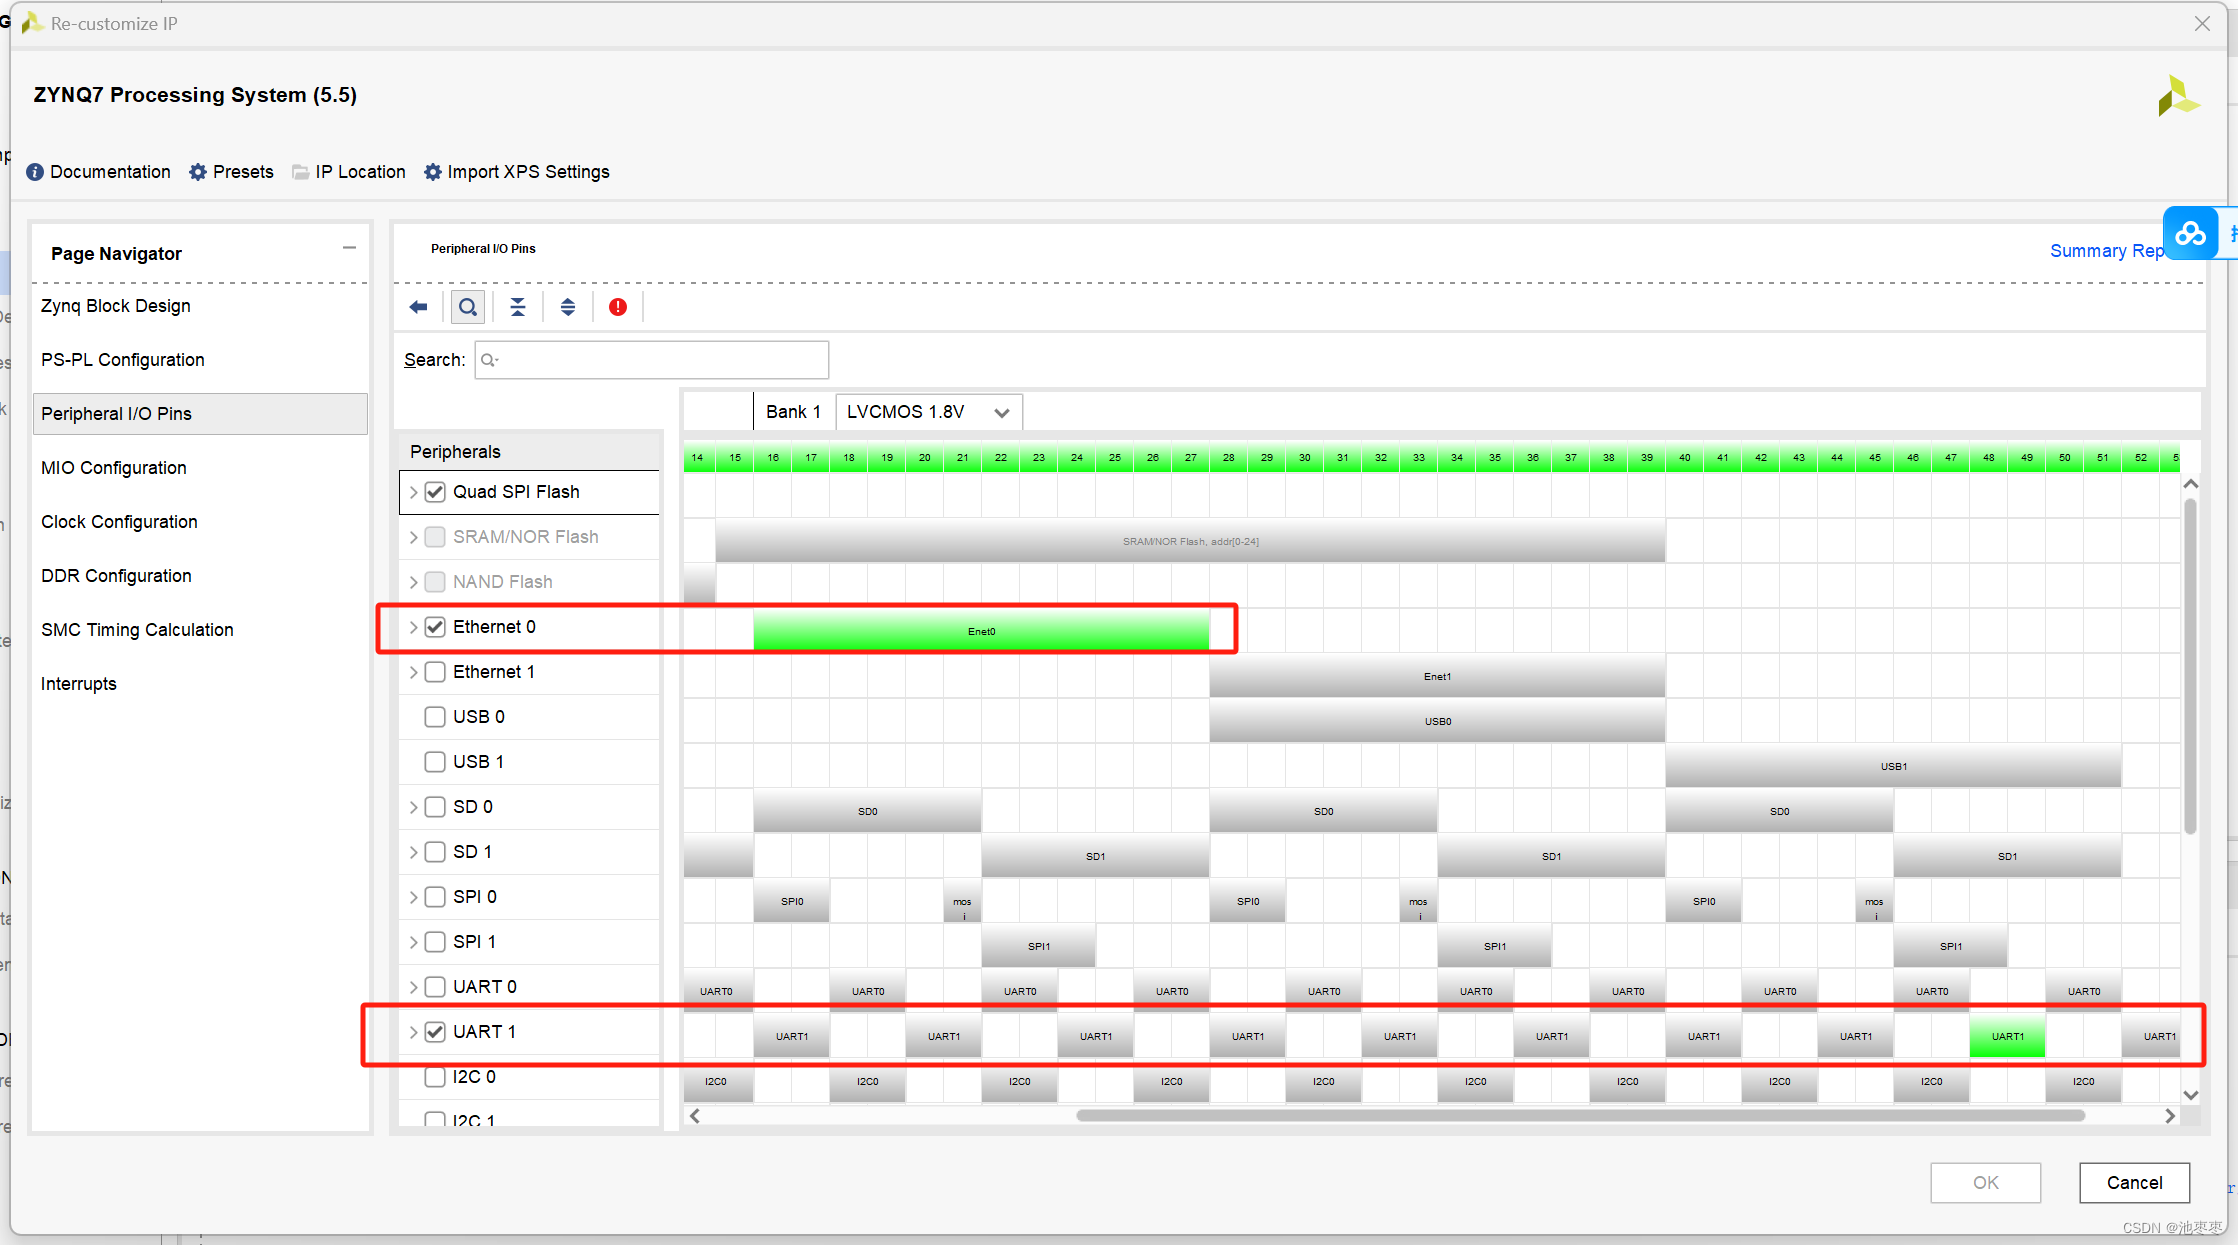
Task: Enable the USB 0 checkbox
Action: (x=435, y=717)
